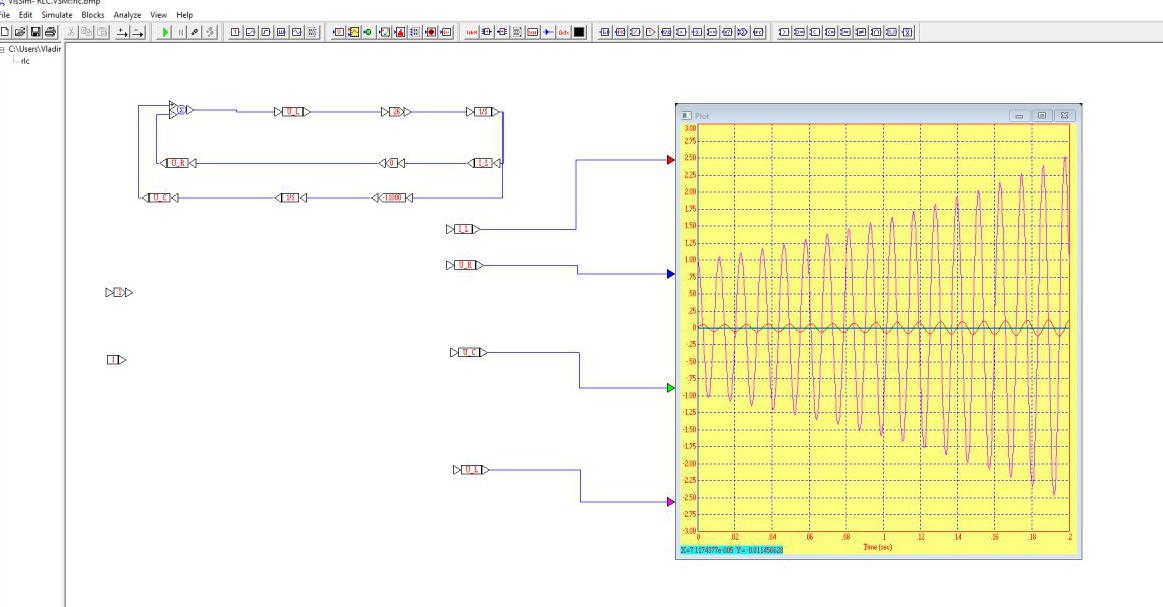Open the Edit menu
Screen dimensions: 1163x607
point(25,15)
